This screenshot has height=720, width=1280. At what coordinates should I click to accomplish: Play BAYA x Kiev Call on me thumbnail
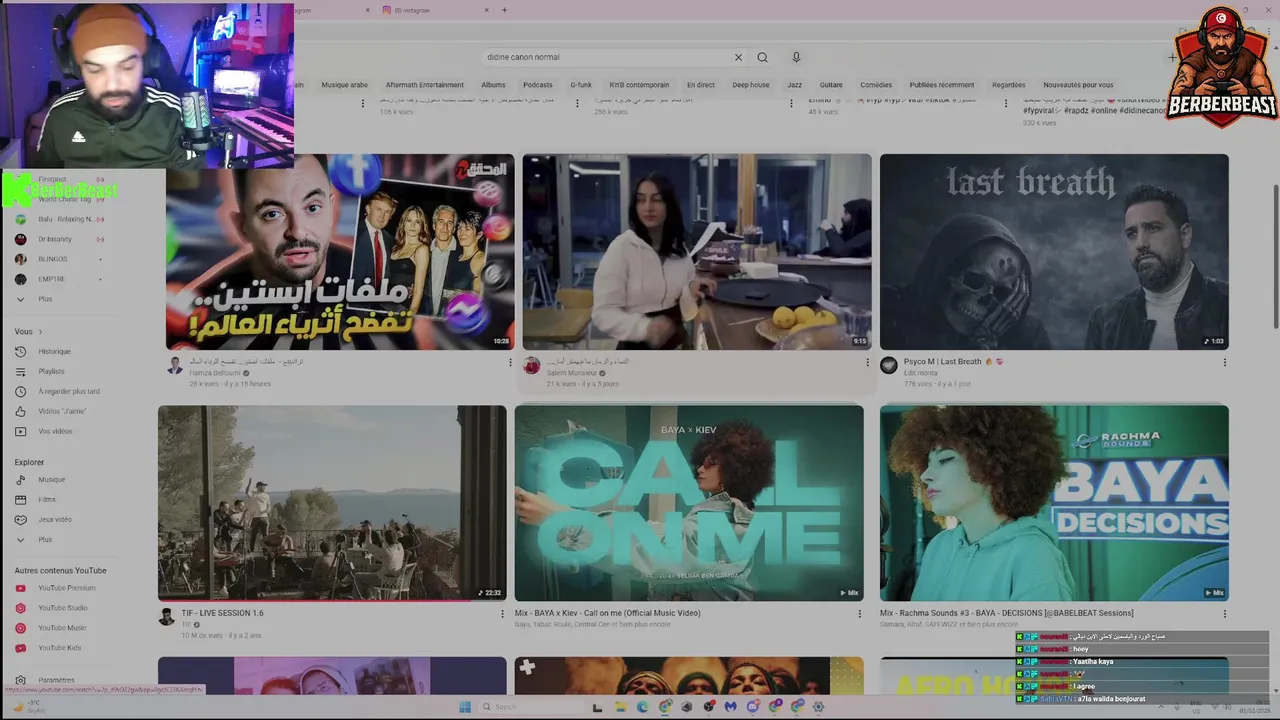pos(689,503)
